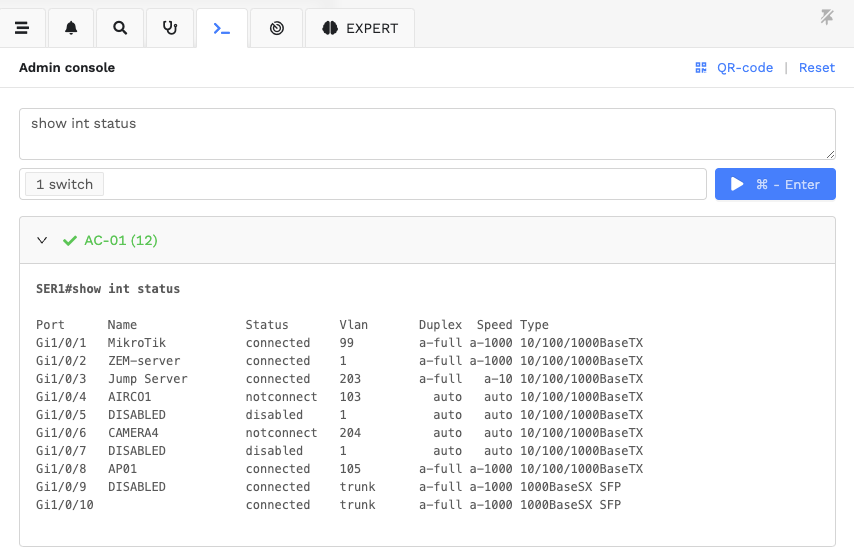The height and width of the screenshot is (559, 854).
Task: Grab the command box resize handle
Action: click(x=830, y=154)
